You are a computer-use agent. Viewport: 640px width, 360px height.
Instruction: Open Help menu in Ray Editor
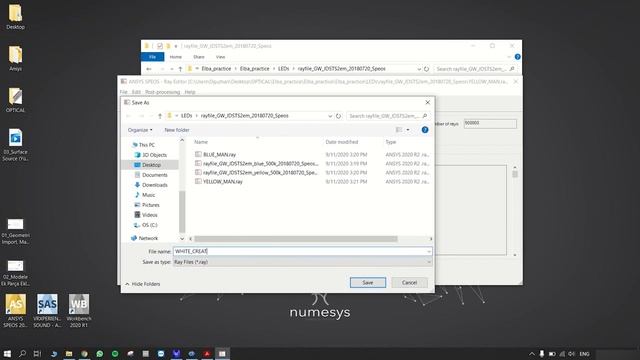click(x=190, y=92)
